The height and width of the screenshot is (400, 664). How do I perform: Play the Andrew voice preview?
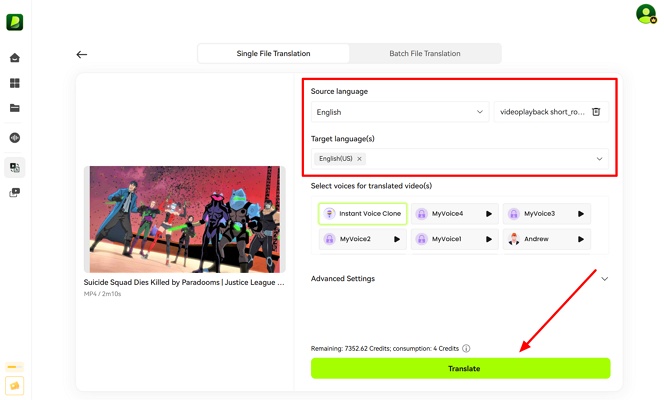(x=581, y=239)
